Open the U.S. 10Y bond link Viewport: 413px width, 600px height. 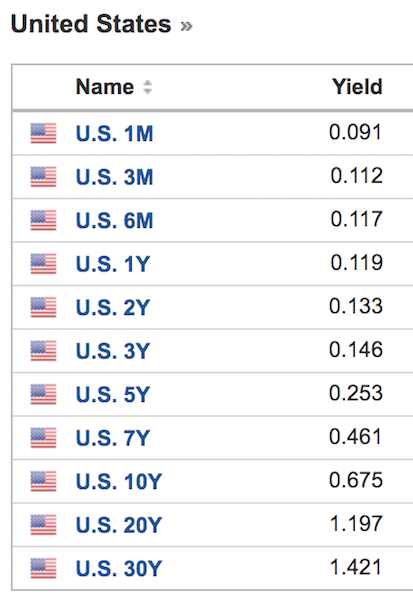click(x=119, y=481)
